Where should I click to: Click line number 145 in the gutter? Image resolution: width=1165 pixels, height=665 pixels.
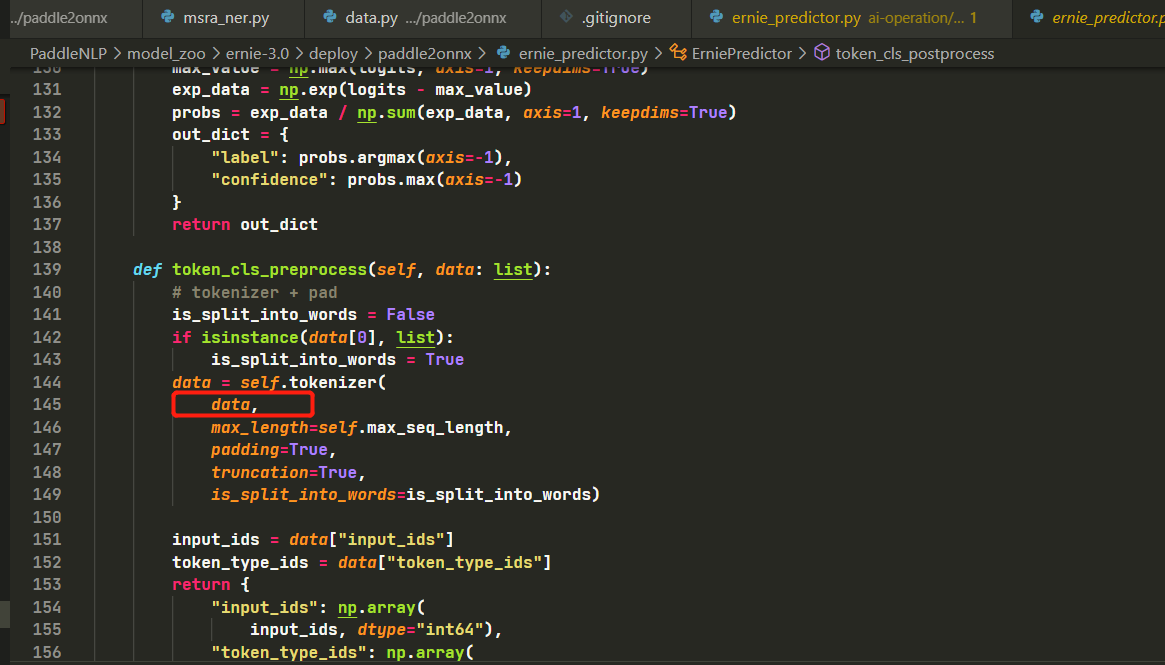tap(47, 404)
